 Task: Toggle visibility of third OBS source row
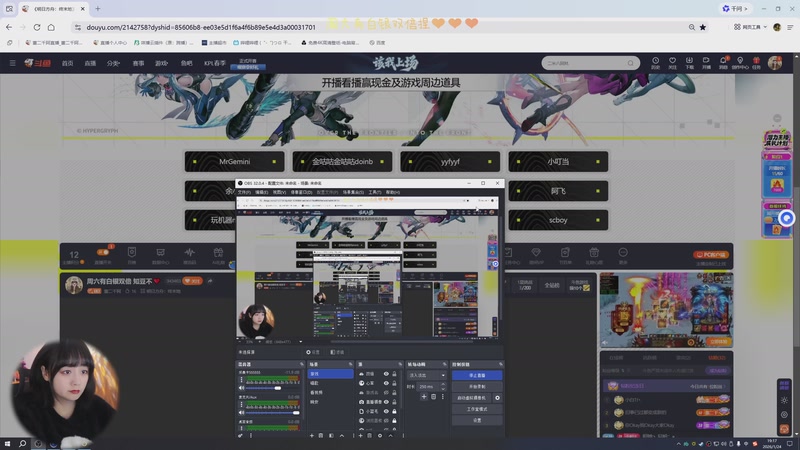tap(386, 393)
